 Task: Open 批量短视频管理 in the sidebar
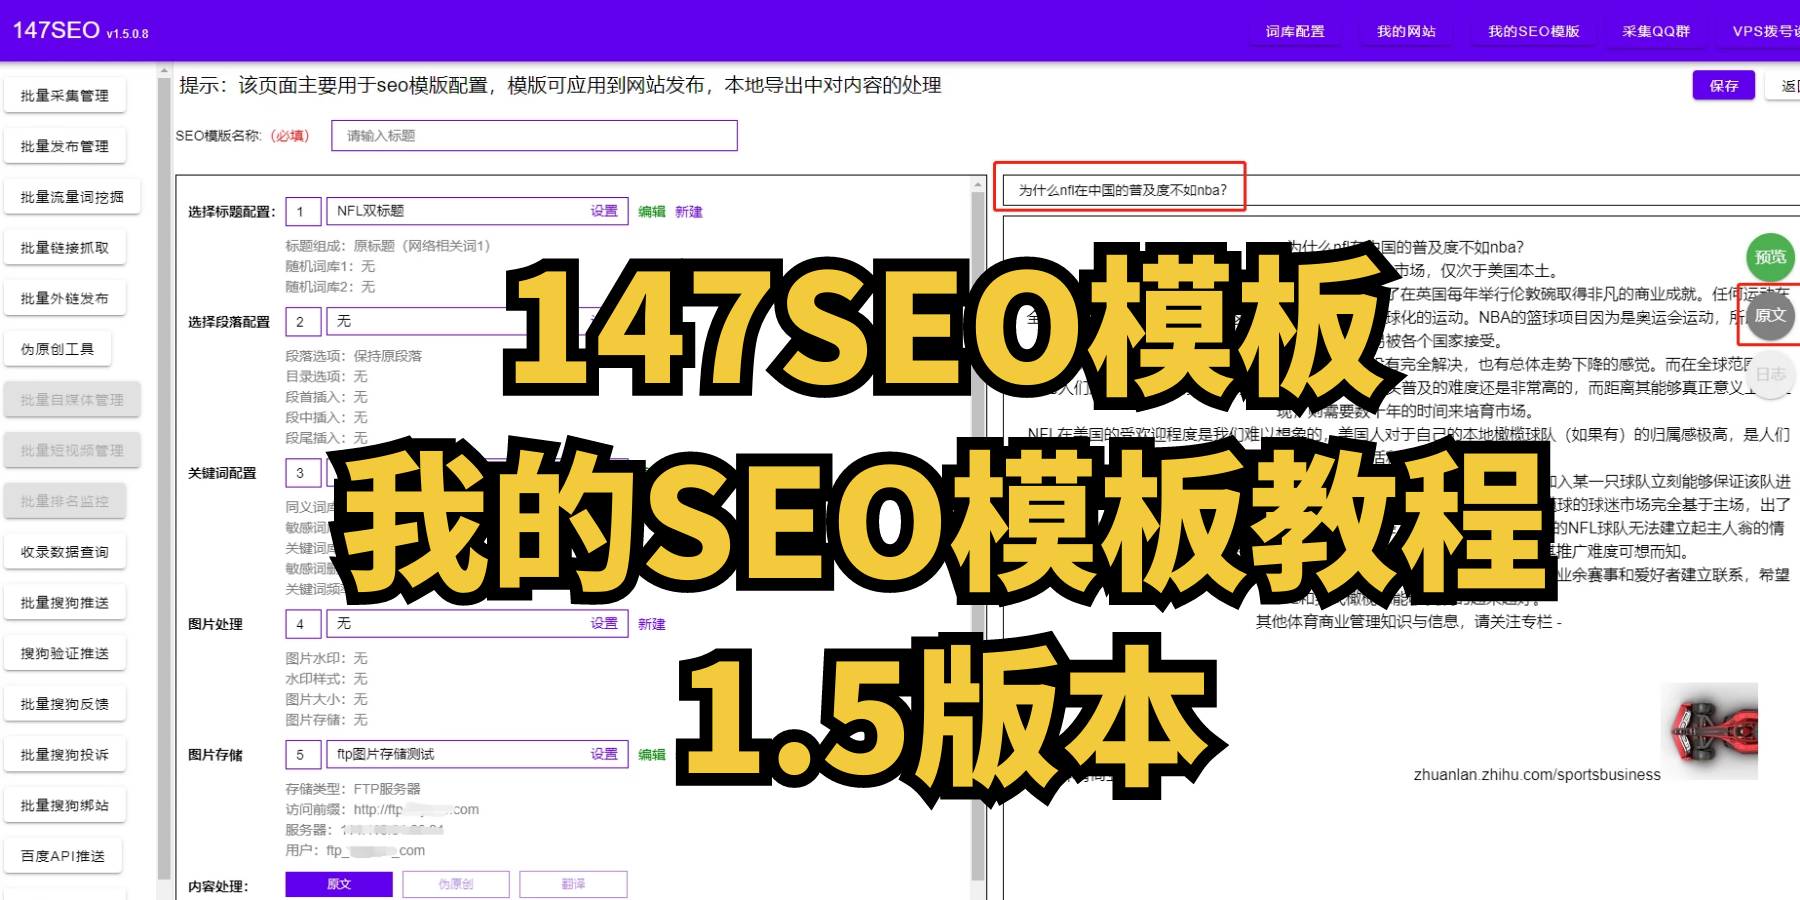[72, 450]
